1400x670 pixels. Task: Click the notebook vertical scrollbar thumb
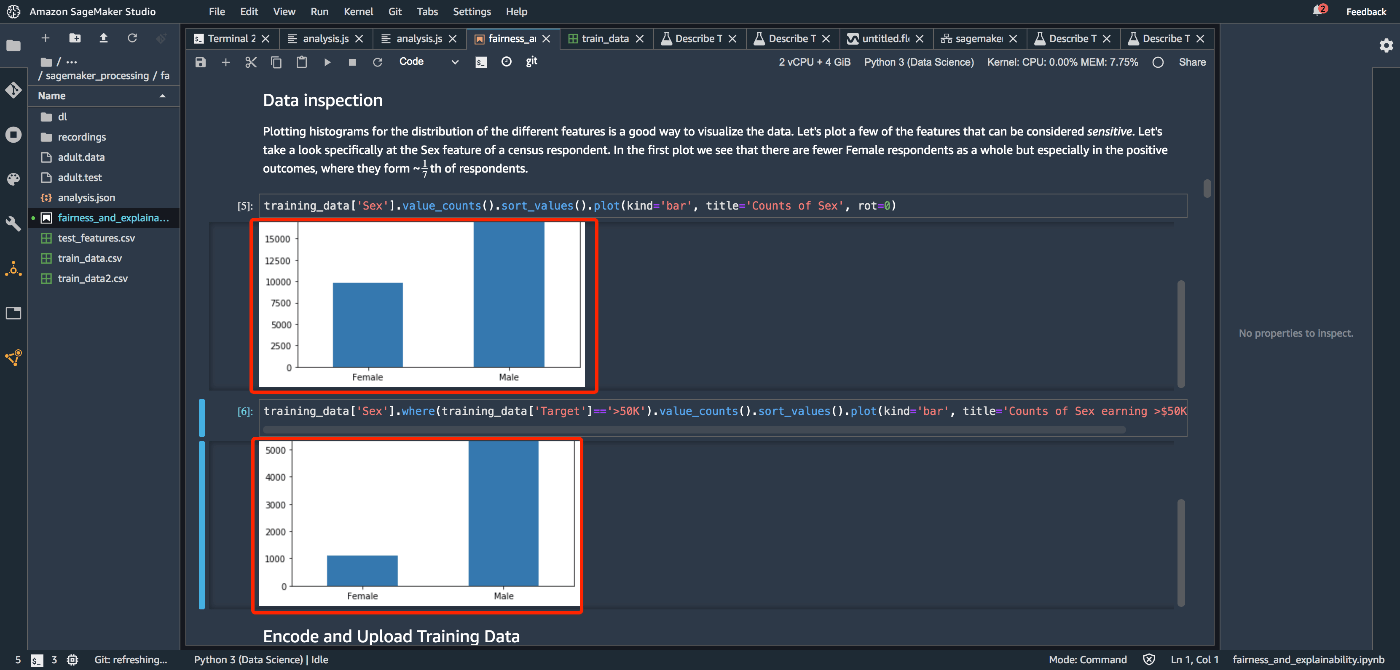click(1207, 188)
